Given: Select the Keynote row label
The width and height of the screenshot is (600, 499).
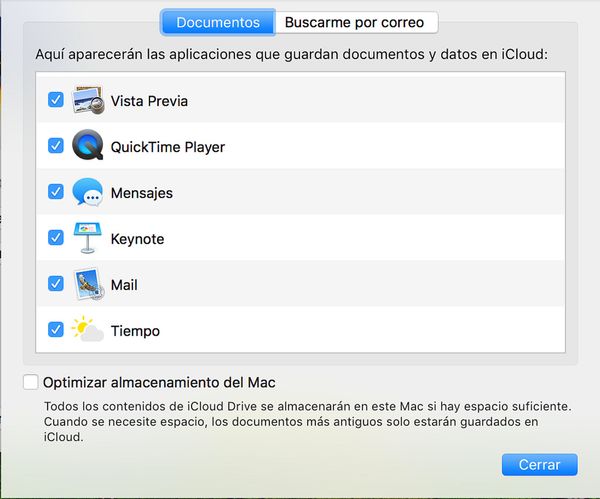Looking at the screenshot, I should click(x=137, y=239).
